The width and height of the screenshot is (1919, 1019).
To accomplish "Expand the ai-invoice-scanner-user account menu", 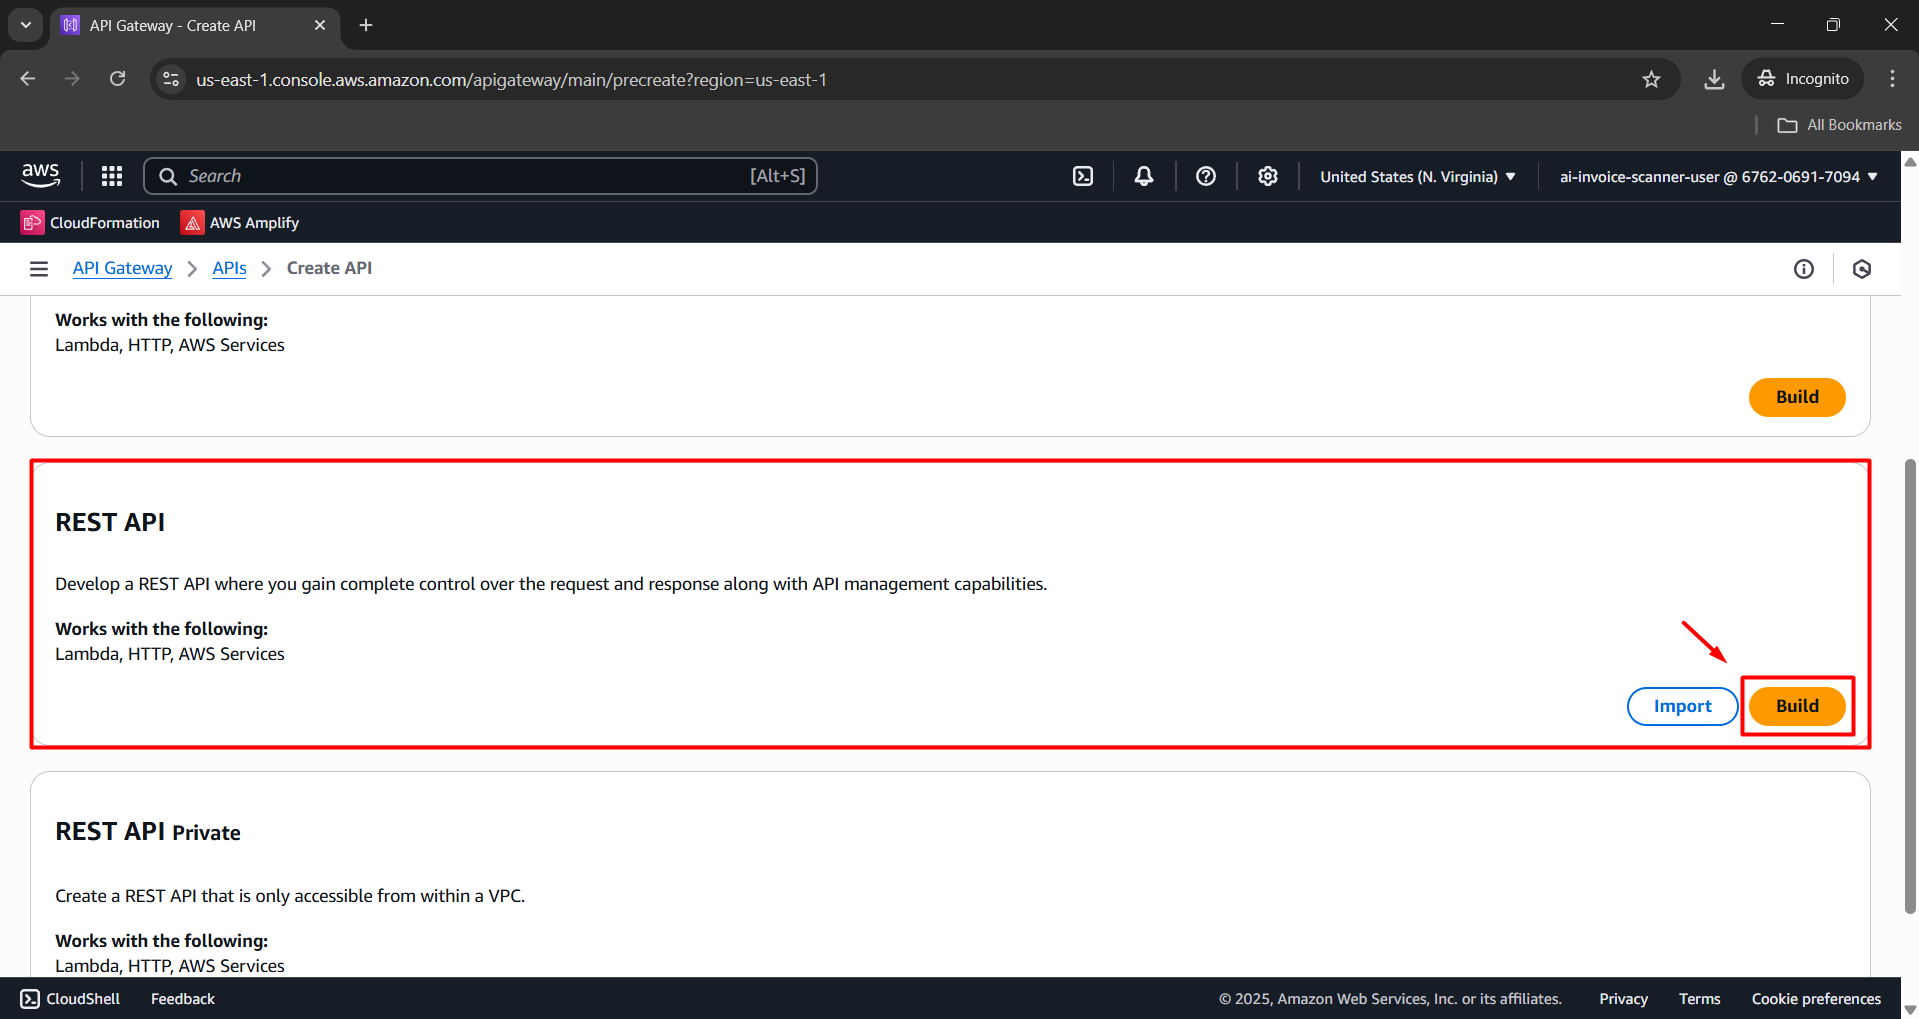I will click(1718, 176).
